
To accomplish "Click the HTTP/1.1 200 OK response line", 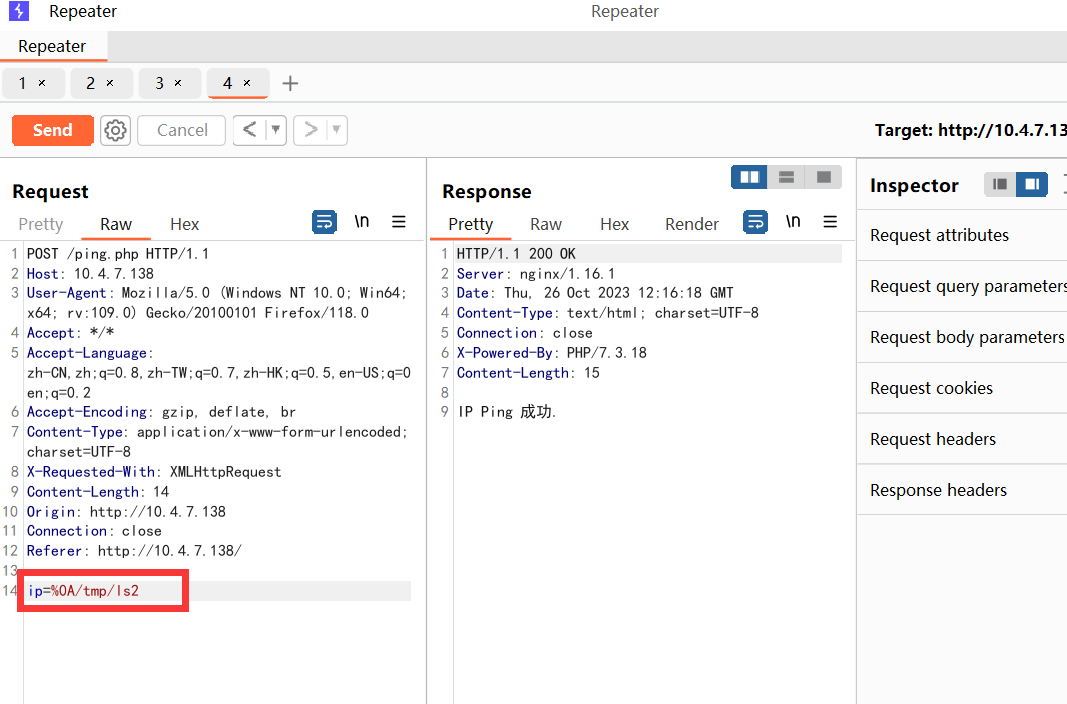I will 516,254.
